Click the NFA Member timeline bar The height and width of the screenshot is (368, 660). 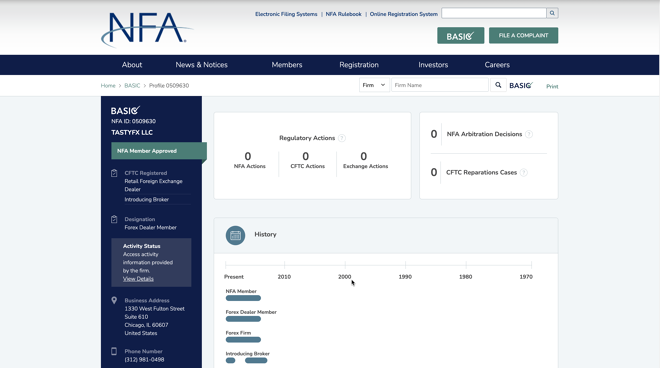[x=243, y=298]
